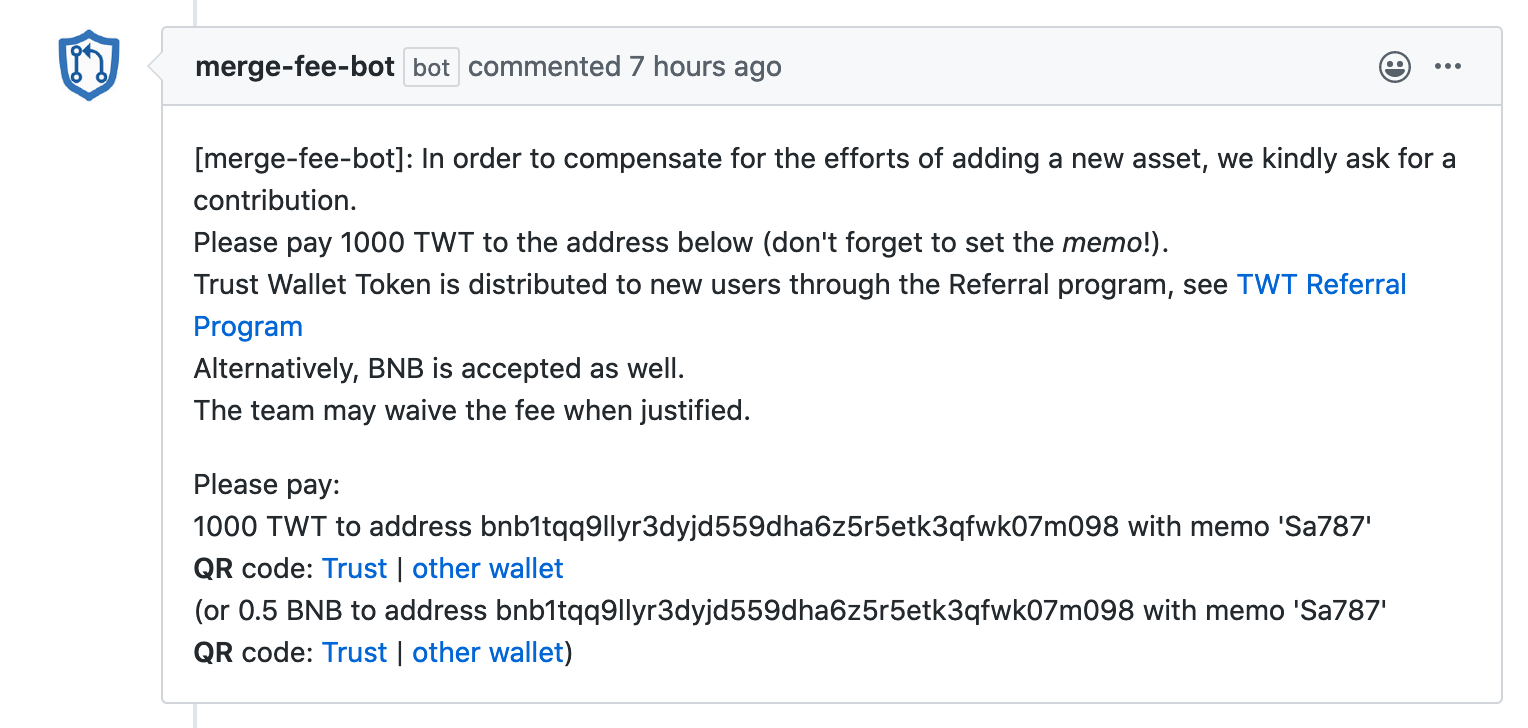Click the smiley face reaction icon
This screenshot has width=1528, height=728.
click(1394, 68)
